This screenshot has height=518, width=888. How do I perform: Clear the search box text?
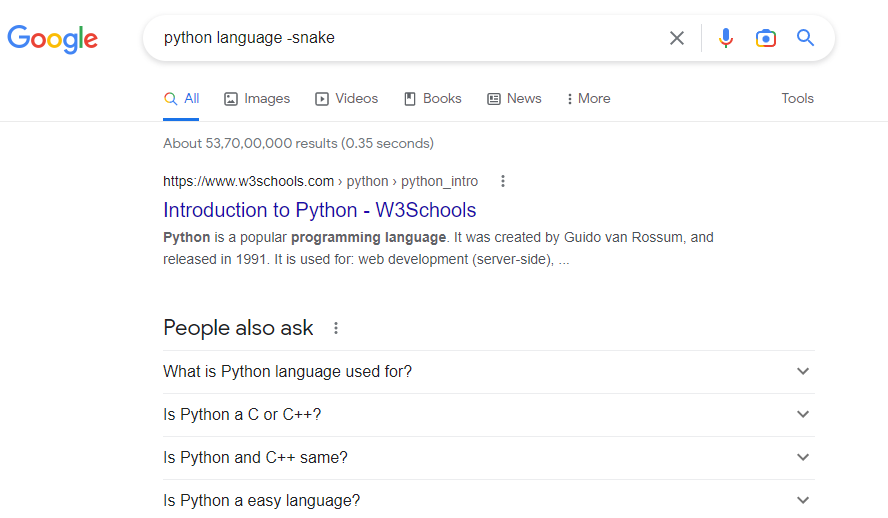click(677, 38)
